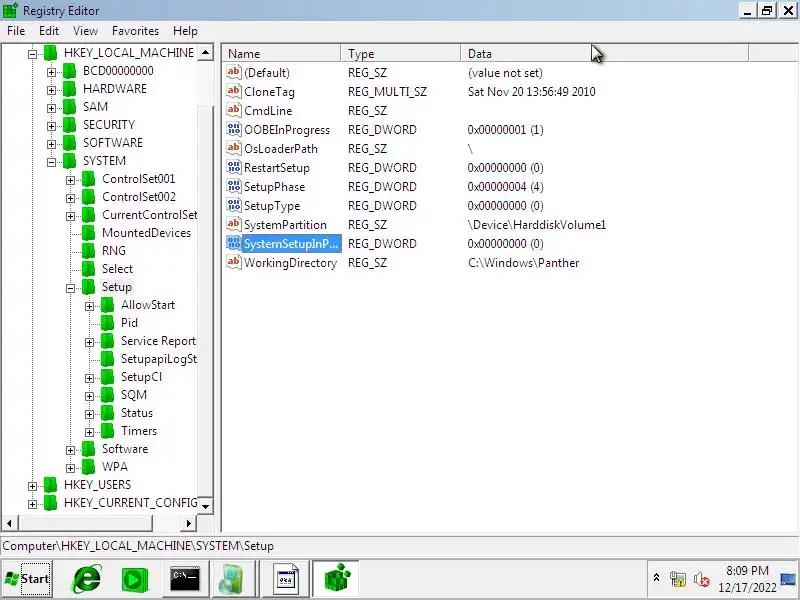Open the File menu
The image size is (800, 600).
[16, 31]
